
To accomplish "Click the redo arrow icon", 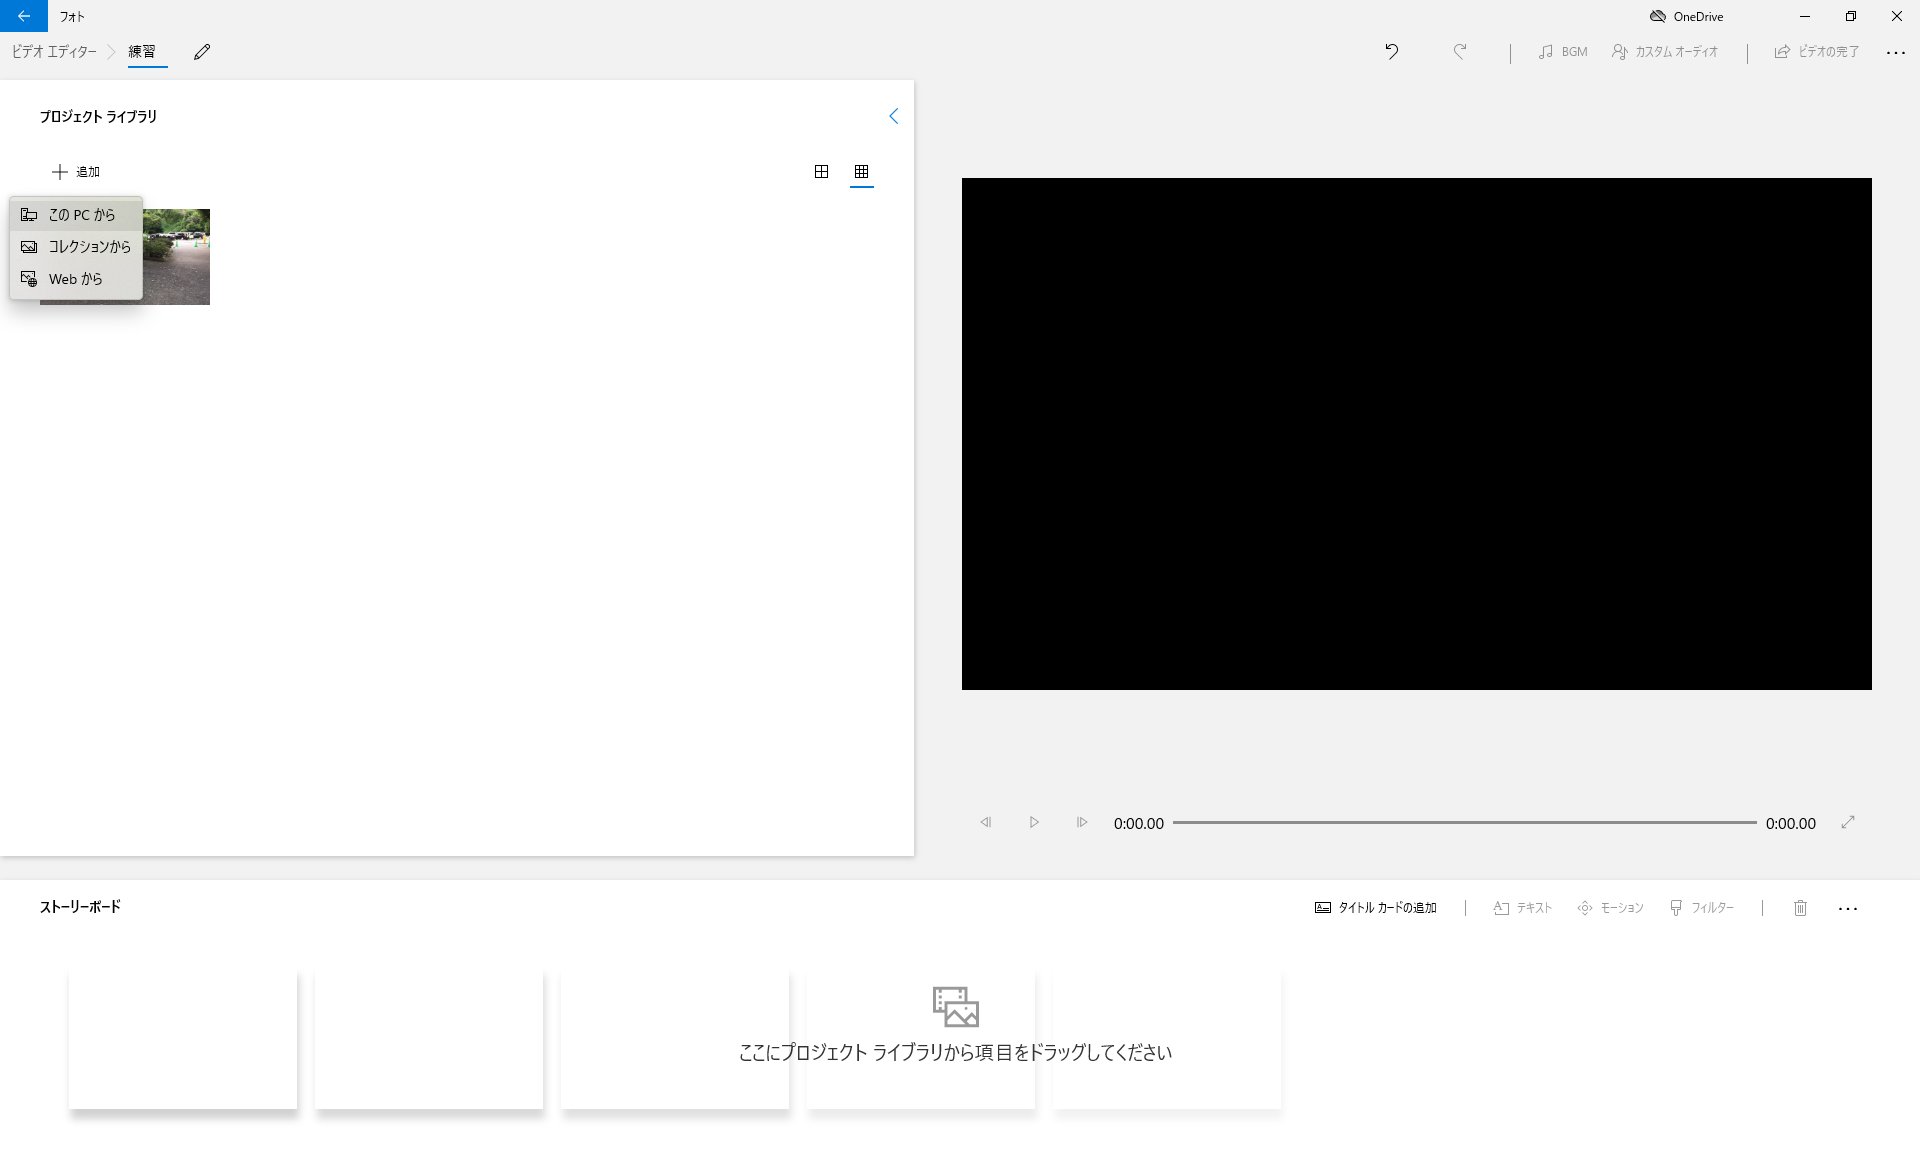I will tap(1460, 52).
